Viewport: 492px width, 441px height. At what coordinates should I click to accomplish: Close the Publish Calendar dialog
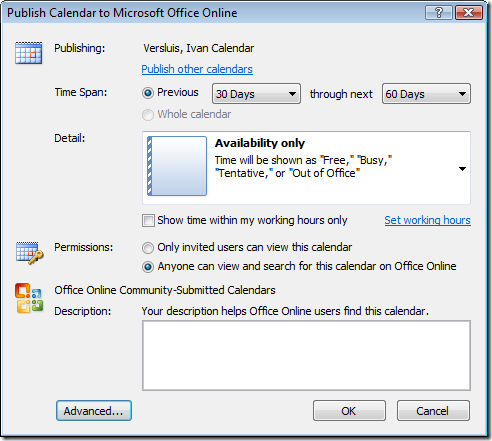(x=469, y=13)
